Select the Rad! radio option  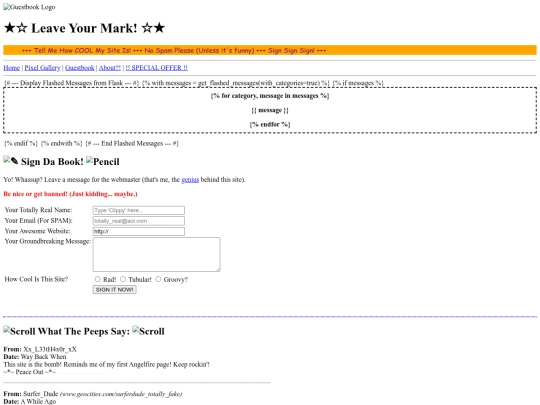pyautogui.click(x=98, y=279)
